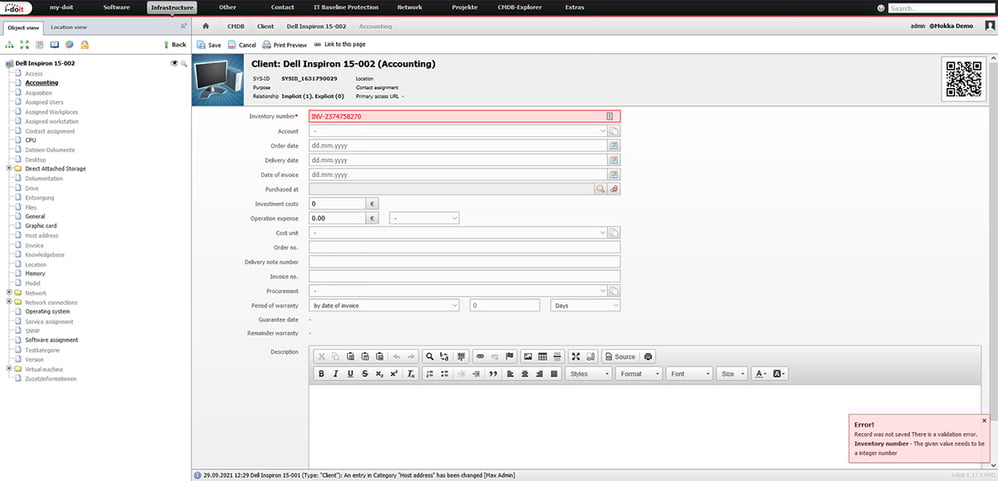The image size is (998, 481).
Task: Click the eye icon next to Dell Inspiron 15-002
Action: pyautogui.click(x=174, y=64)
